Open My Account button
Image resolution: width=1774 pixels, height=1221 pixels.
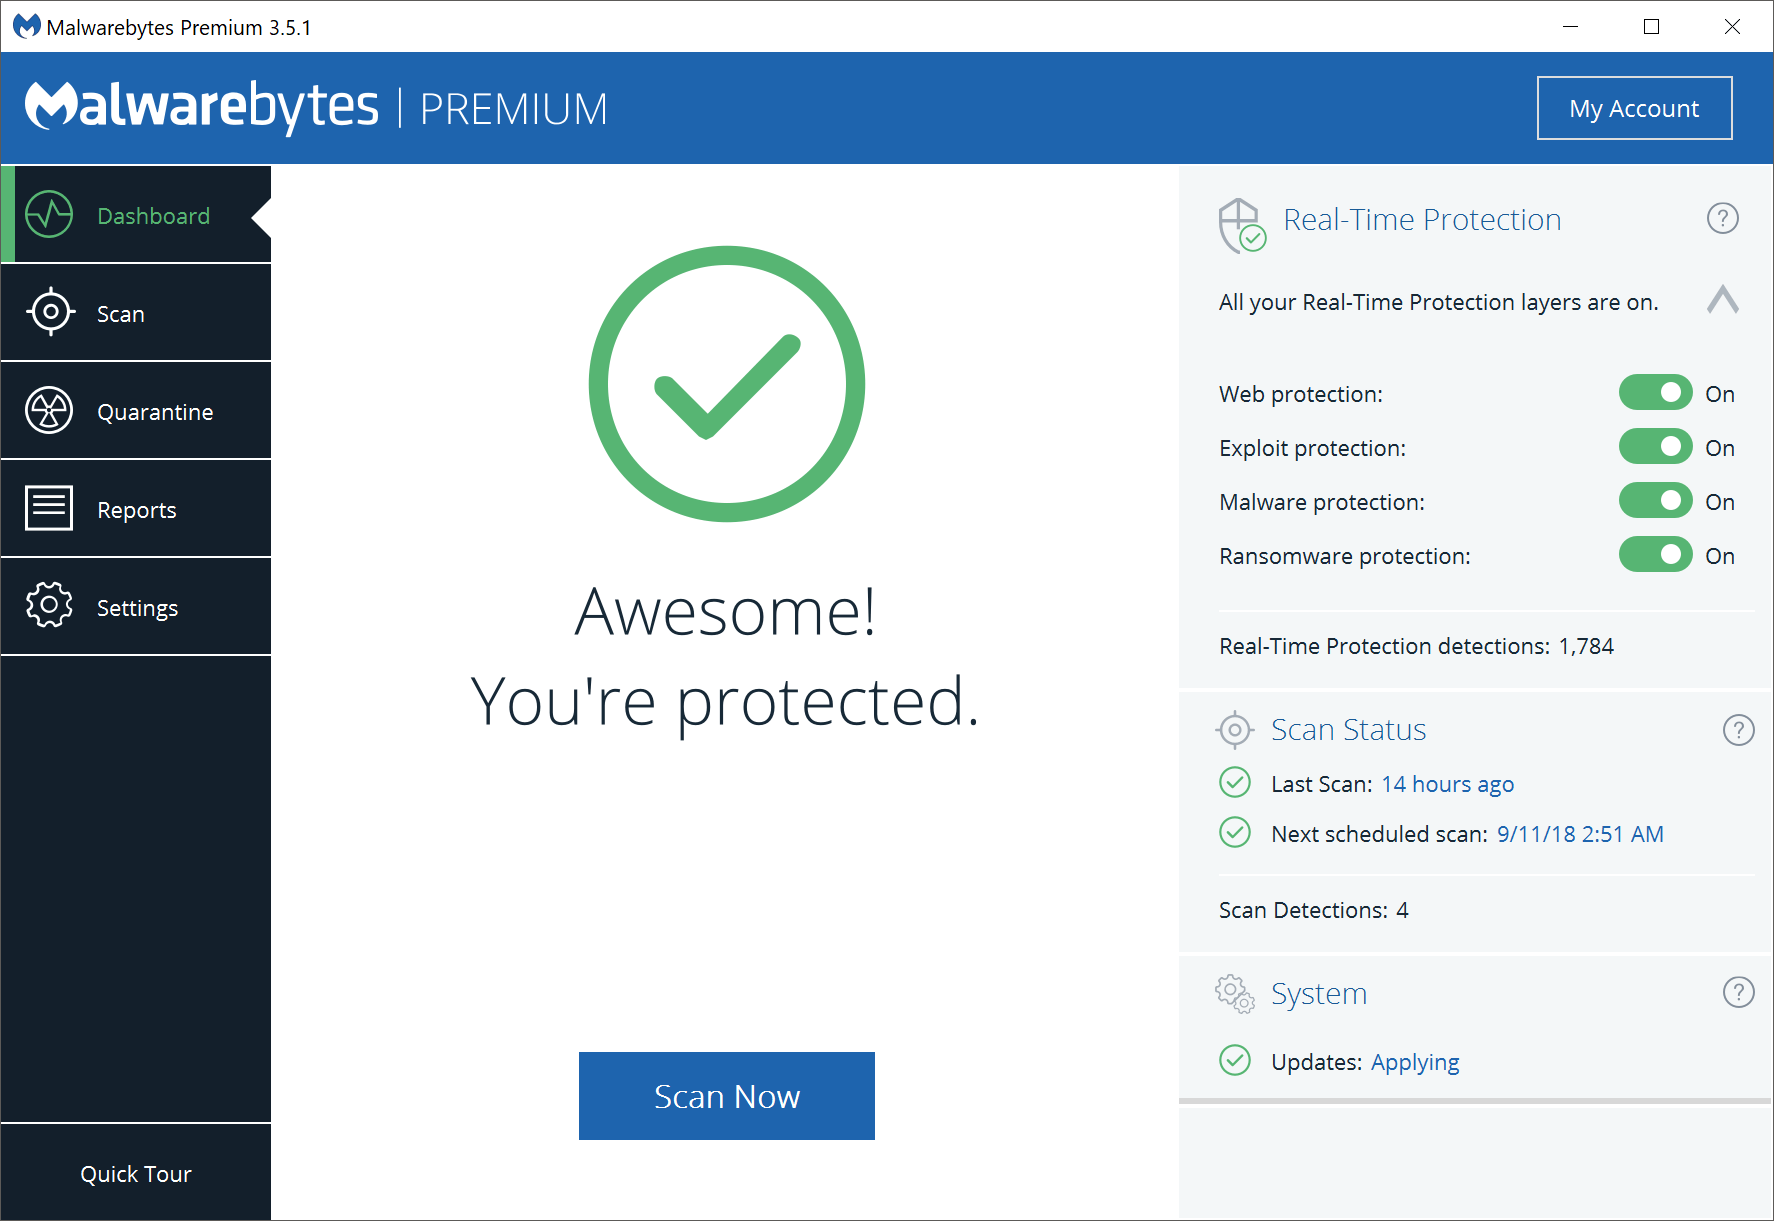1634,108
